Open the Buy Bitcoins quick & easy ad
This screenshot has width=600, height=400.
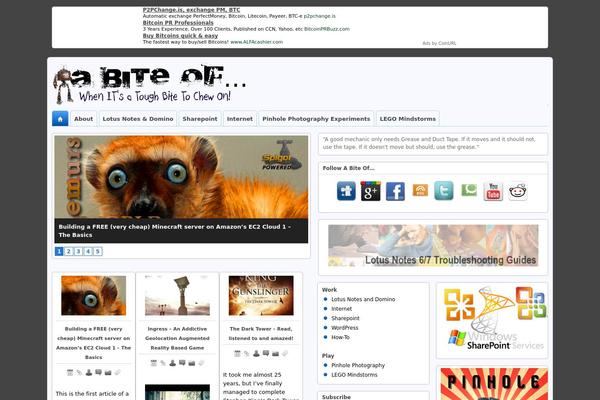click(x=180, y=36)
